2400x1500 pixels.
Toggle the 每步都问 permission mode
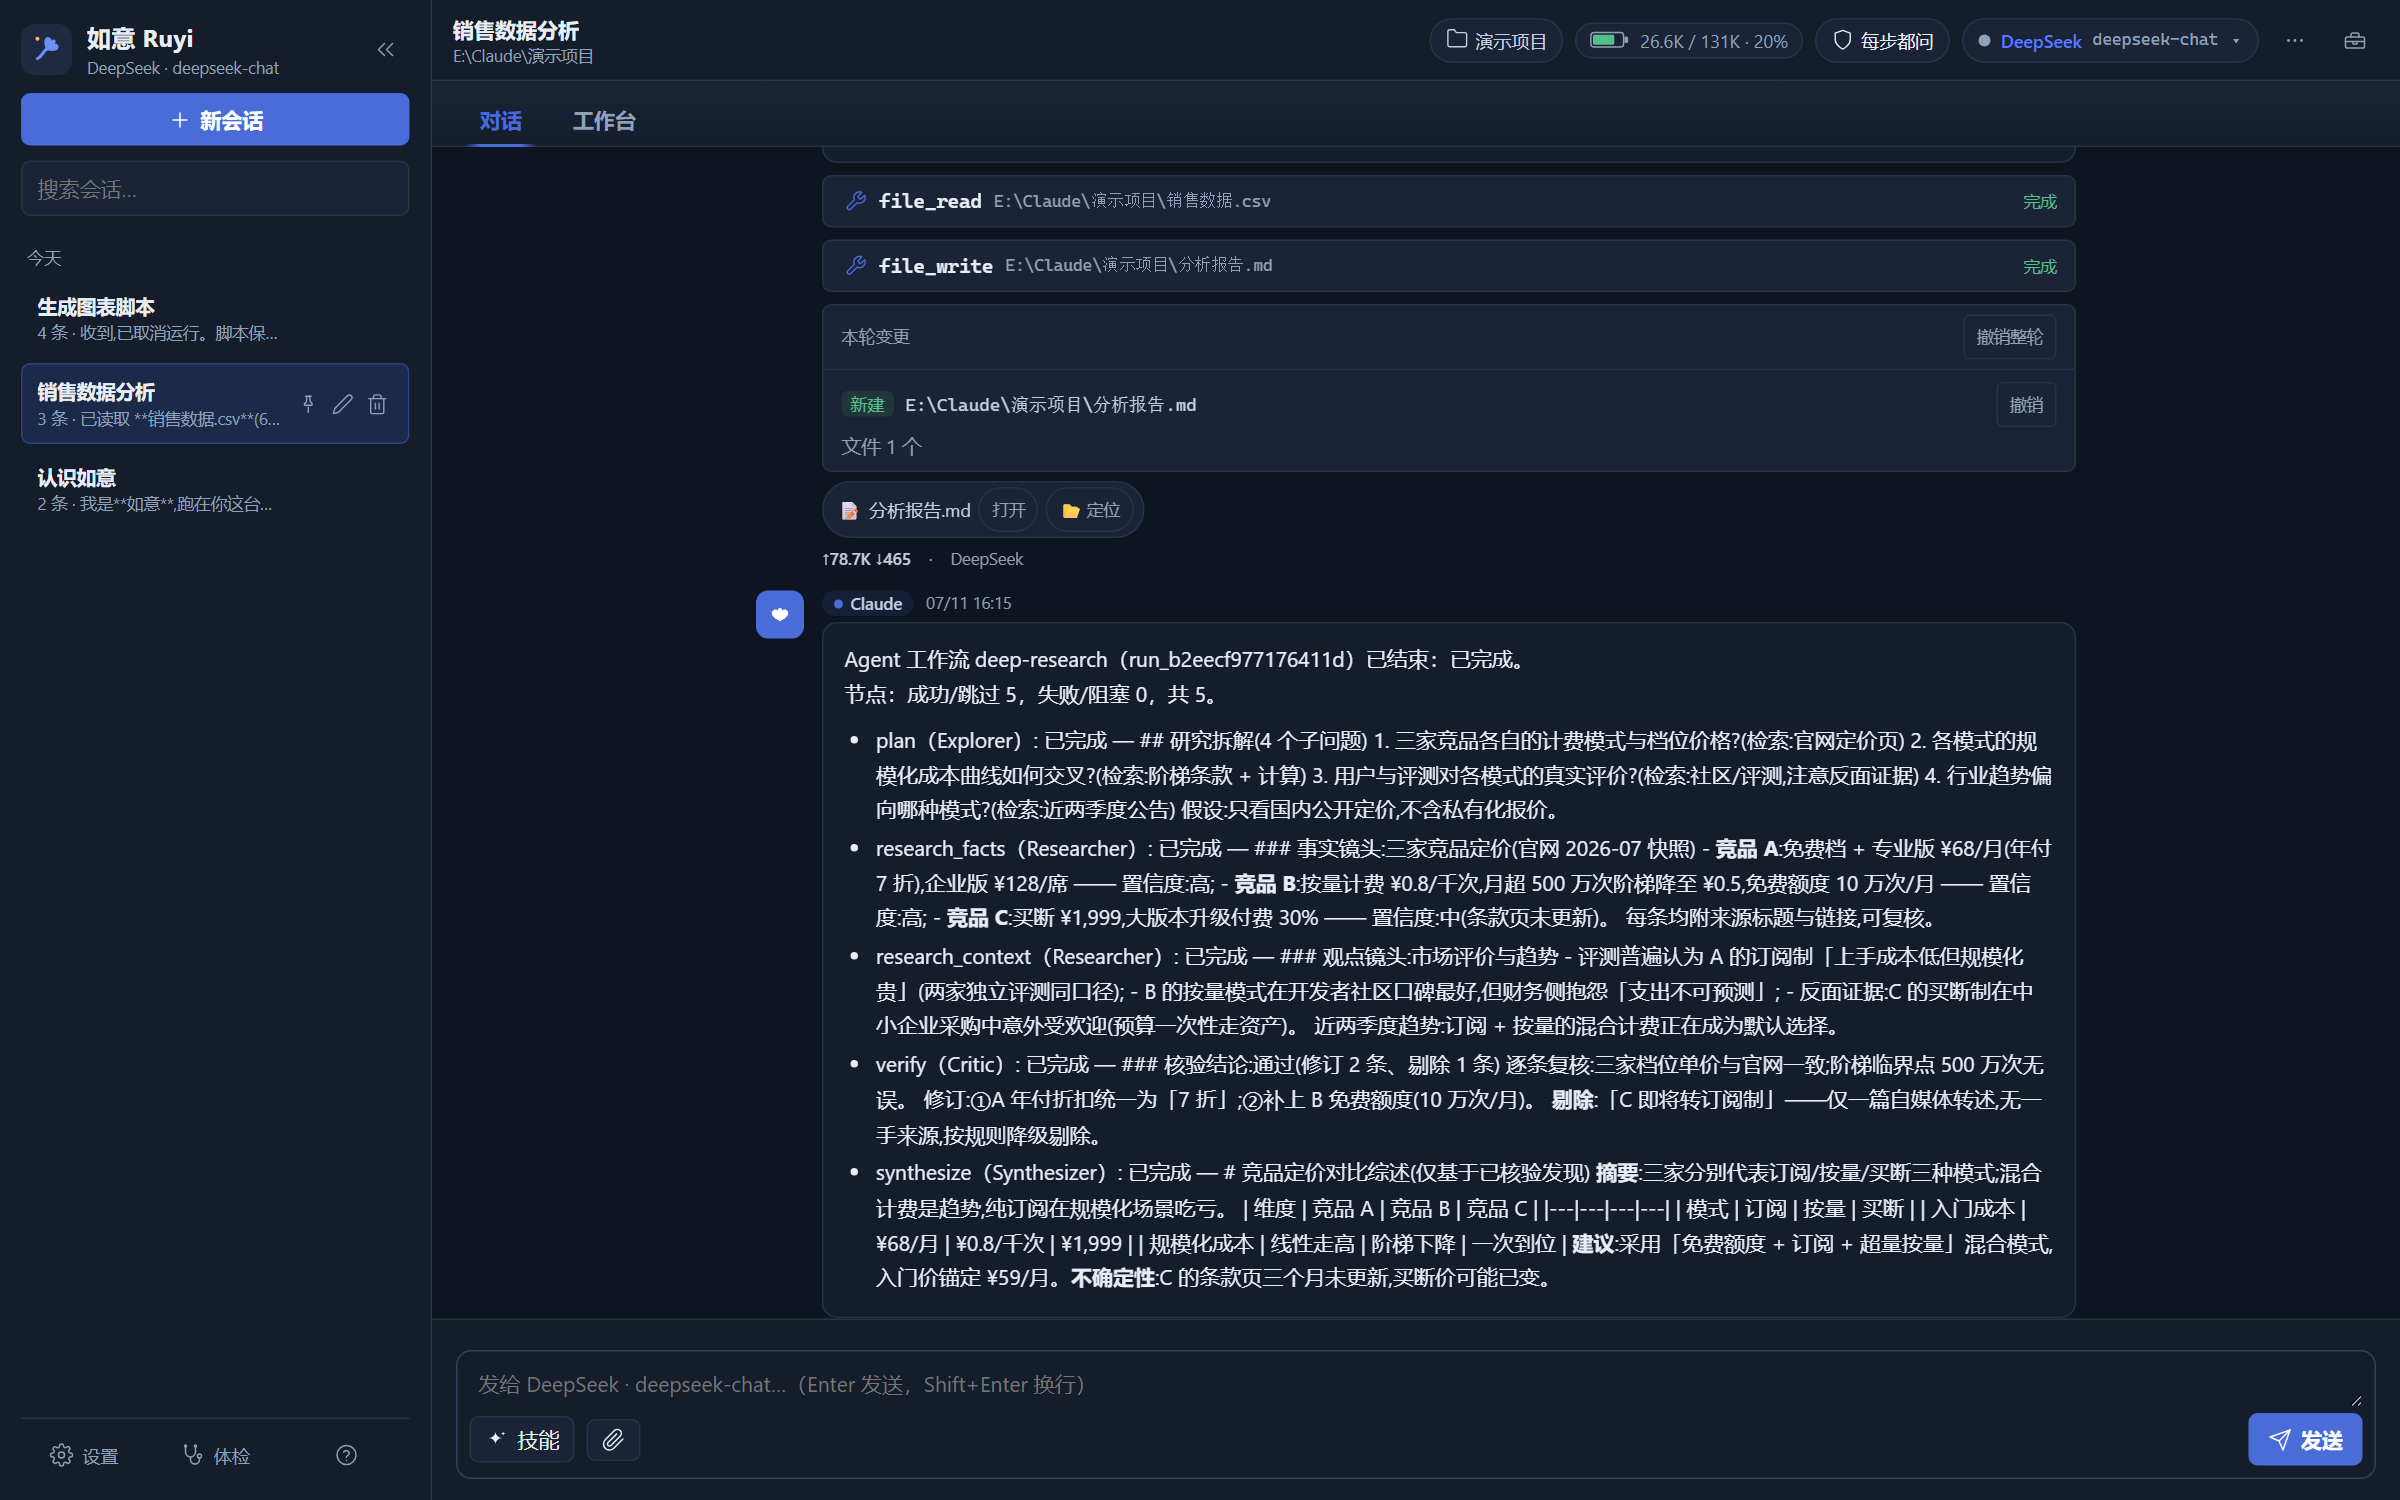(x=1882, y=41)
